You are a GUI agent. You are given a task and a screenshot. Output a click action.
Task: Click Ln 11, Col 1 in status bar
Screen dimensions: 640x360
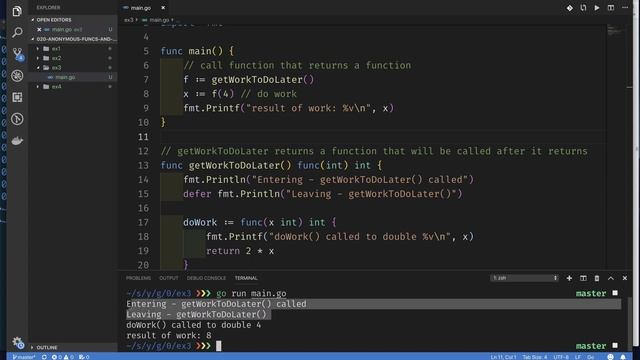503,357
